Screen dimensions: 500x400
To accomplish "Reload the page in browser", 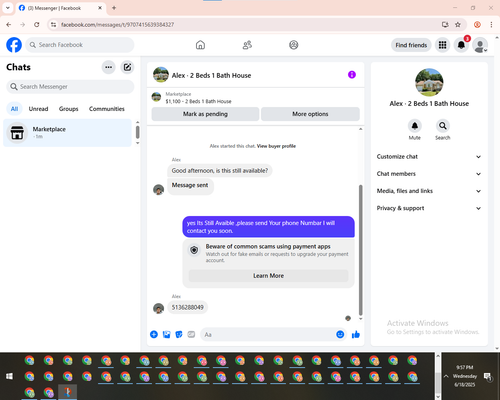I will pos(37,25).
